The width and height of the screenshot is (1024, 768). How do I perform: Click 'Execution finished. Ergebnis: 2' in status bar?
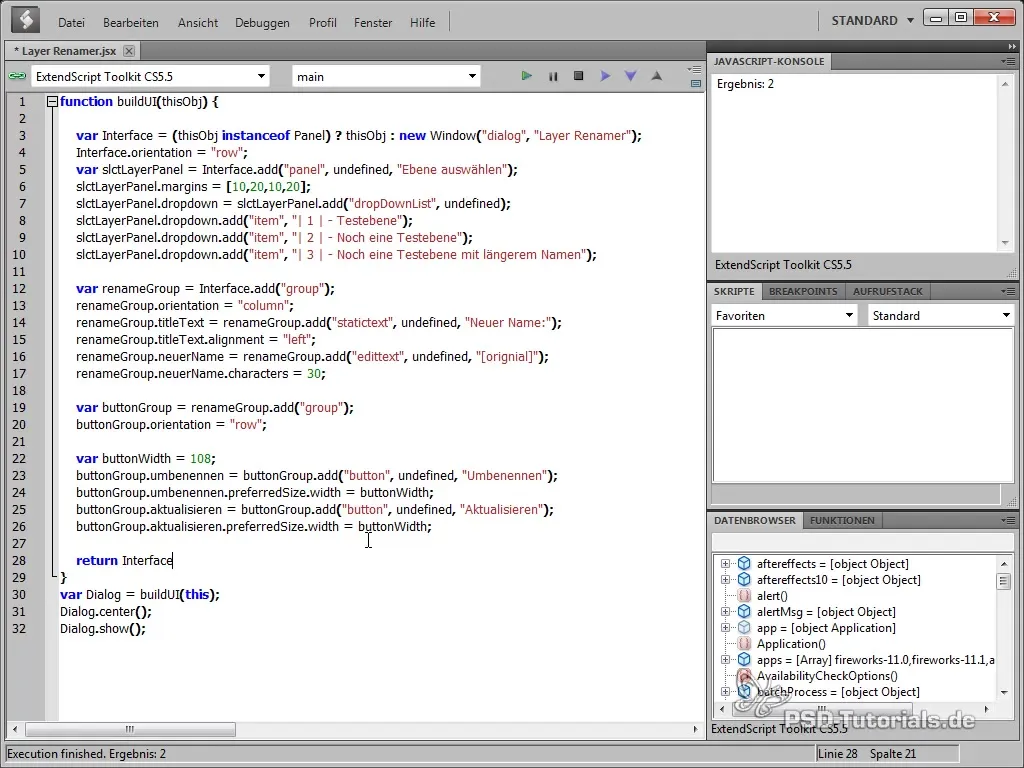click(x=86, y=754)
